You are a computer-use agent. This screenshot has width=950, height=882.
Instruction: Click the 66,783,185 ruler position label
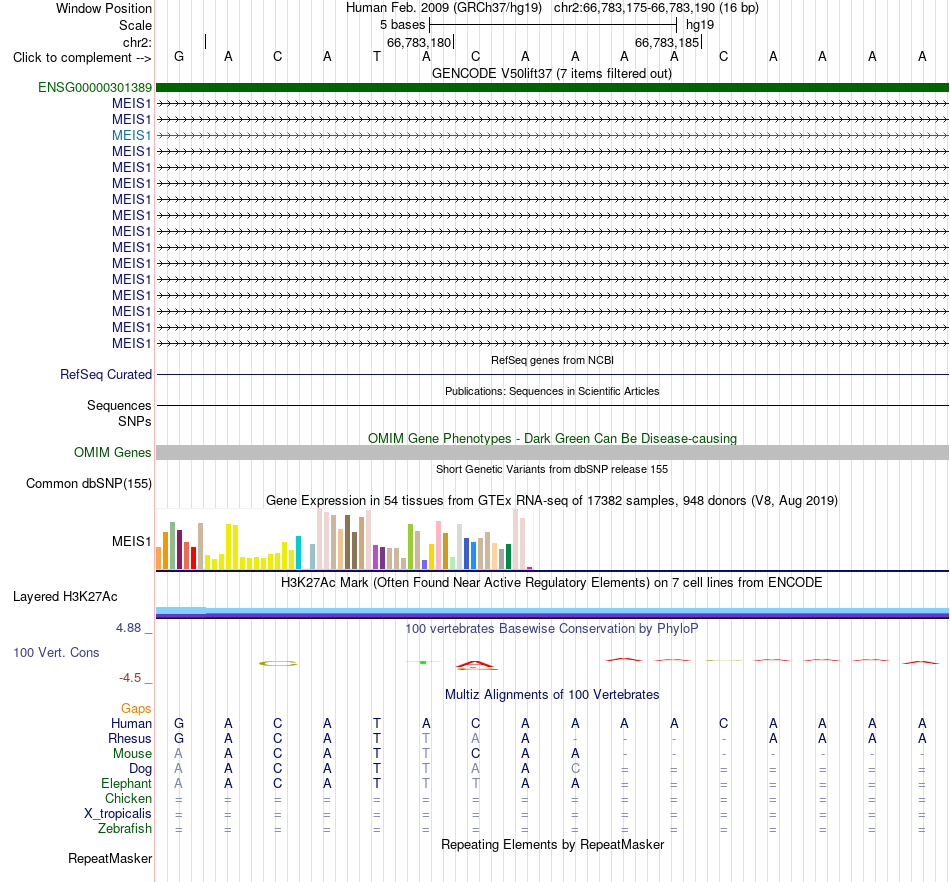[x=667, y=43]
